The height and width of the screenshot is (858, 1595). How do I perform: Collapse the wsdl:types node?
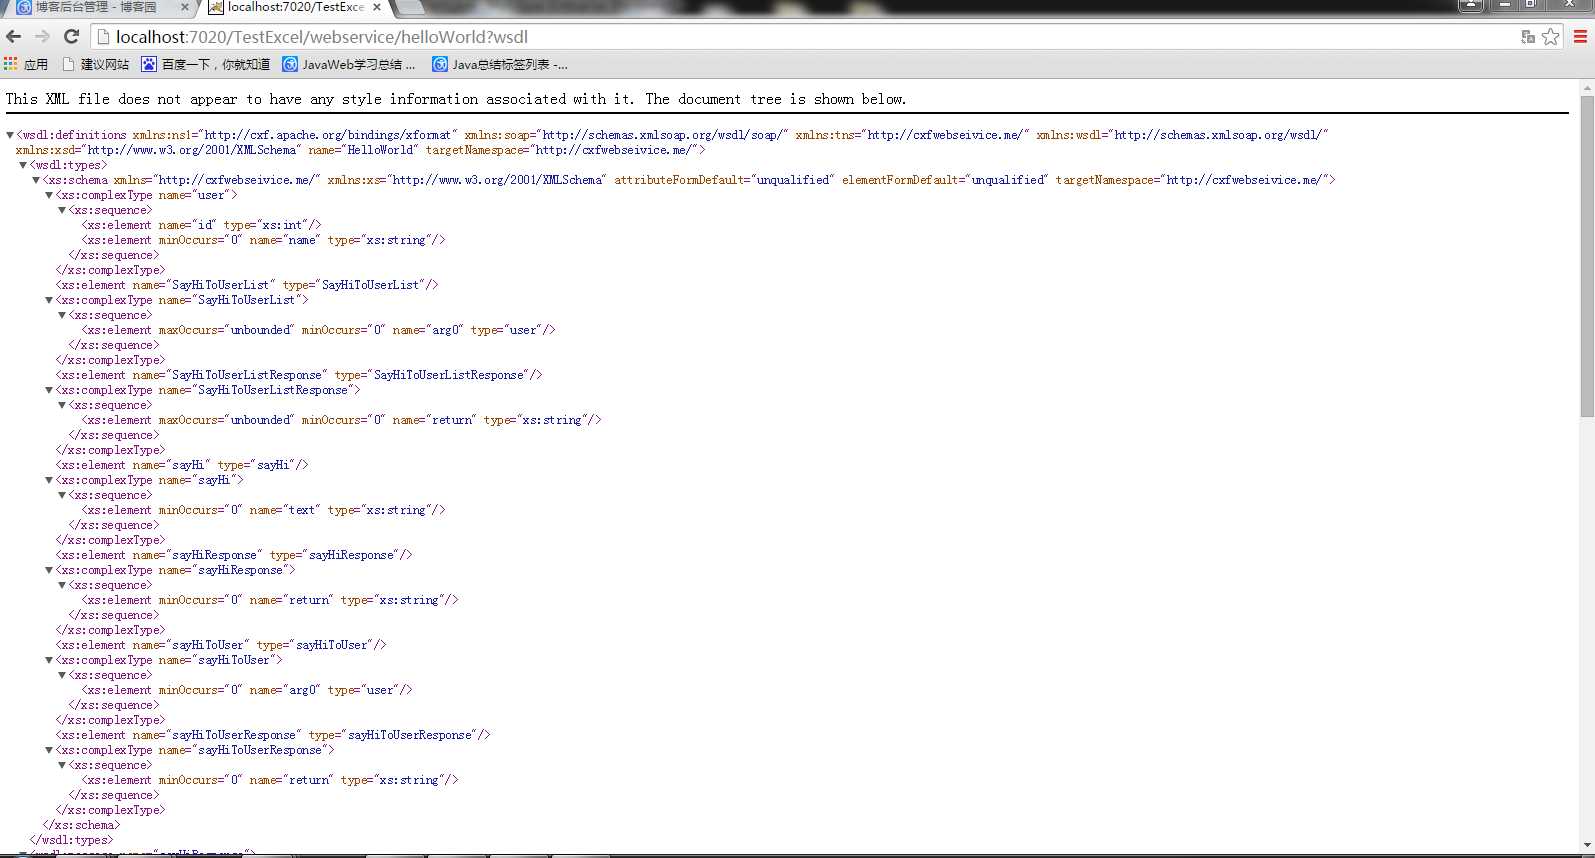(23, 165)
